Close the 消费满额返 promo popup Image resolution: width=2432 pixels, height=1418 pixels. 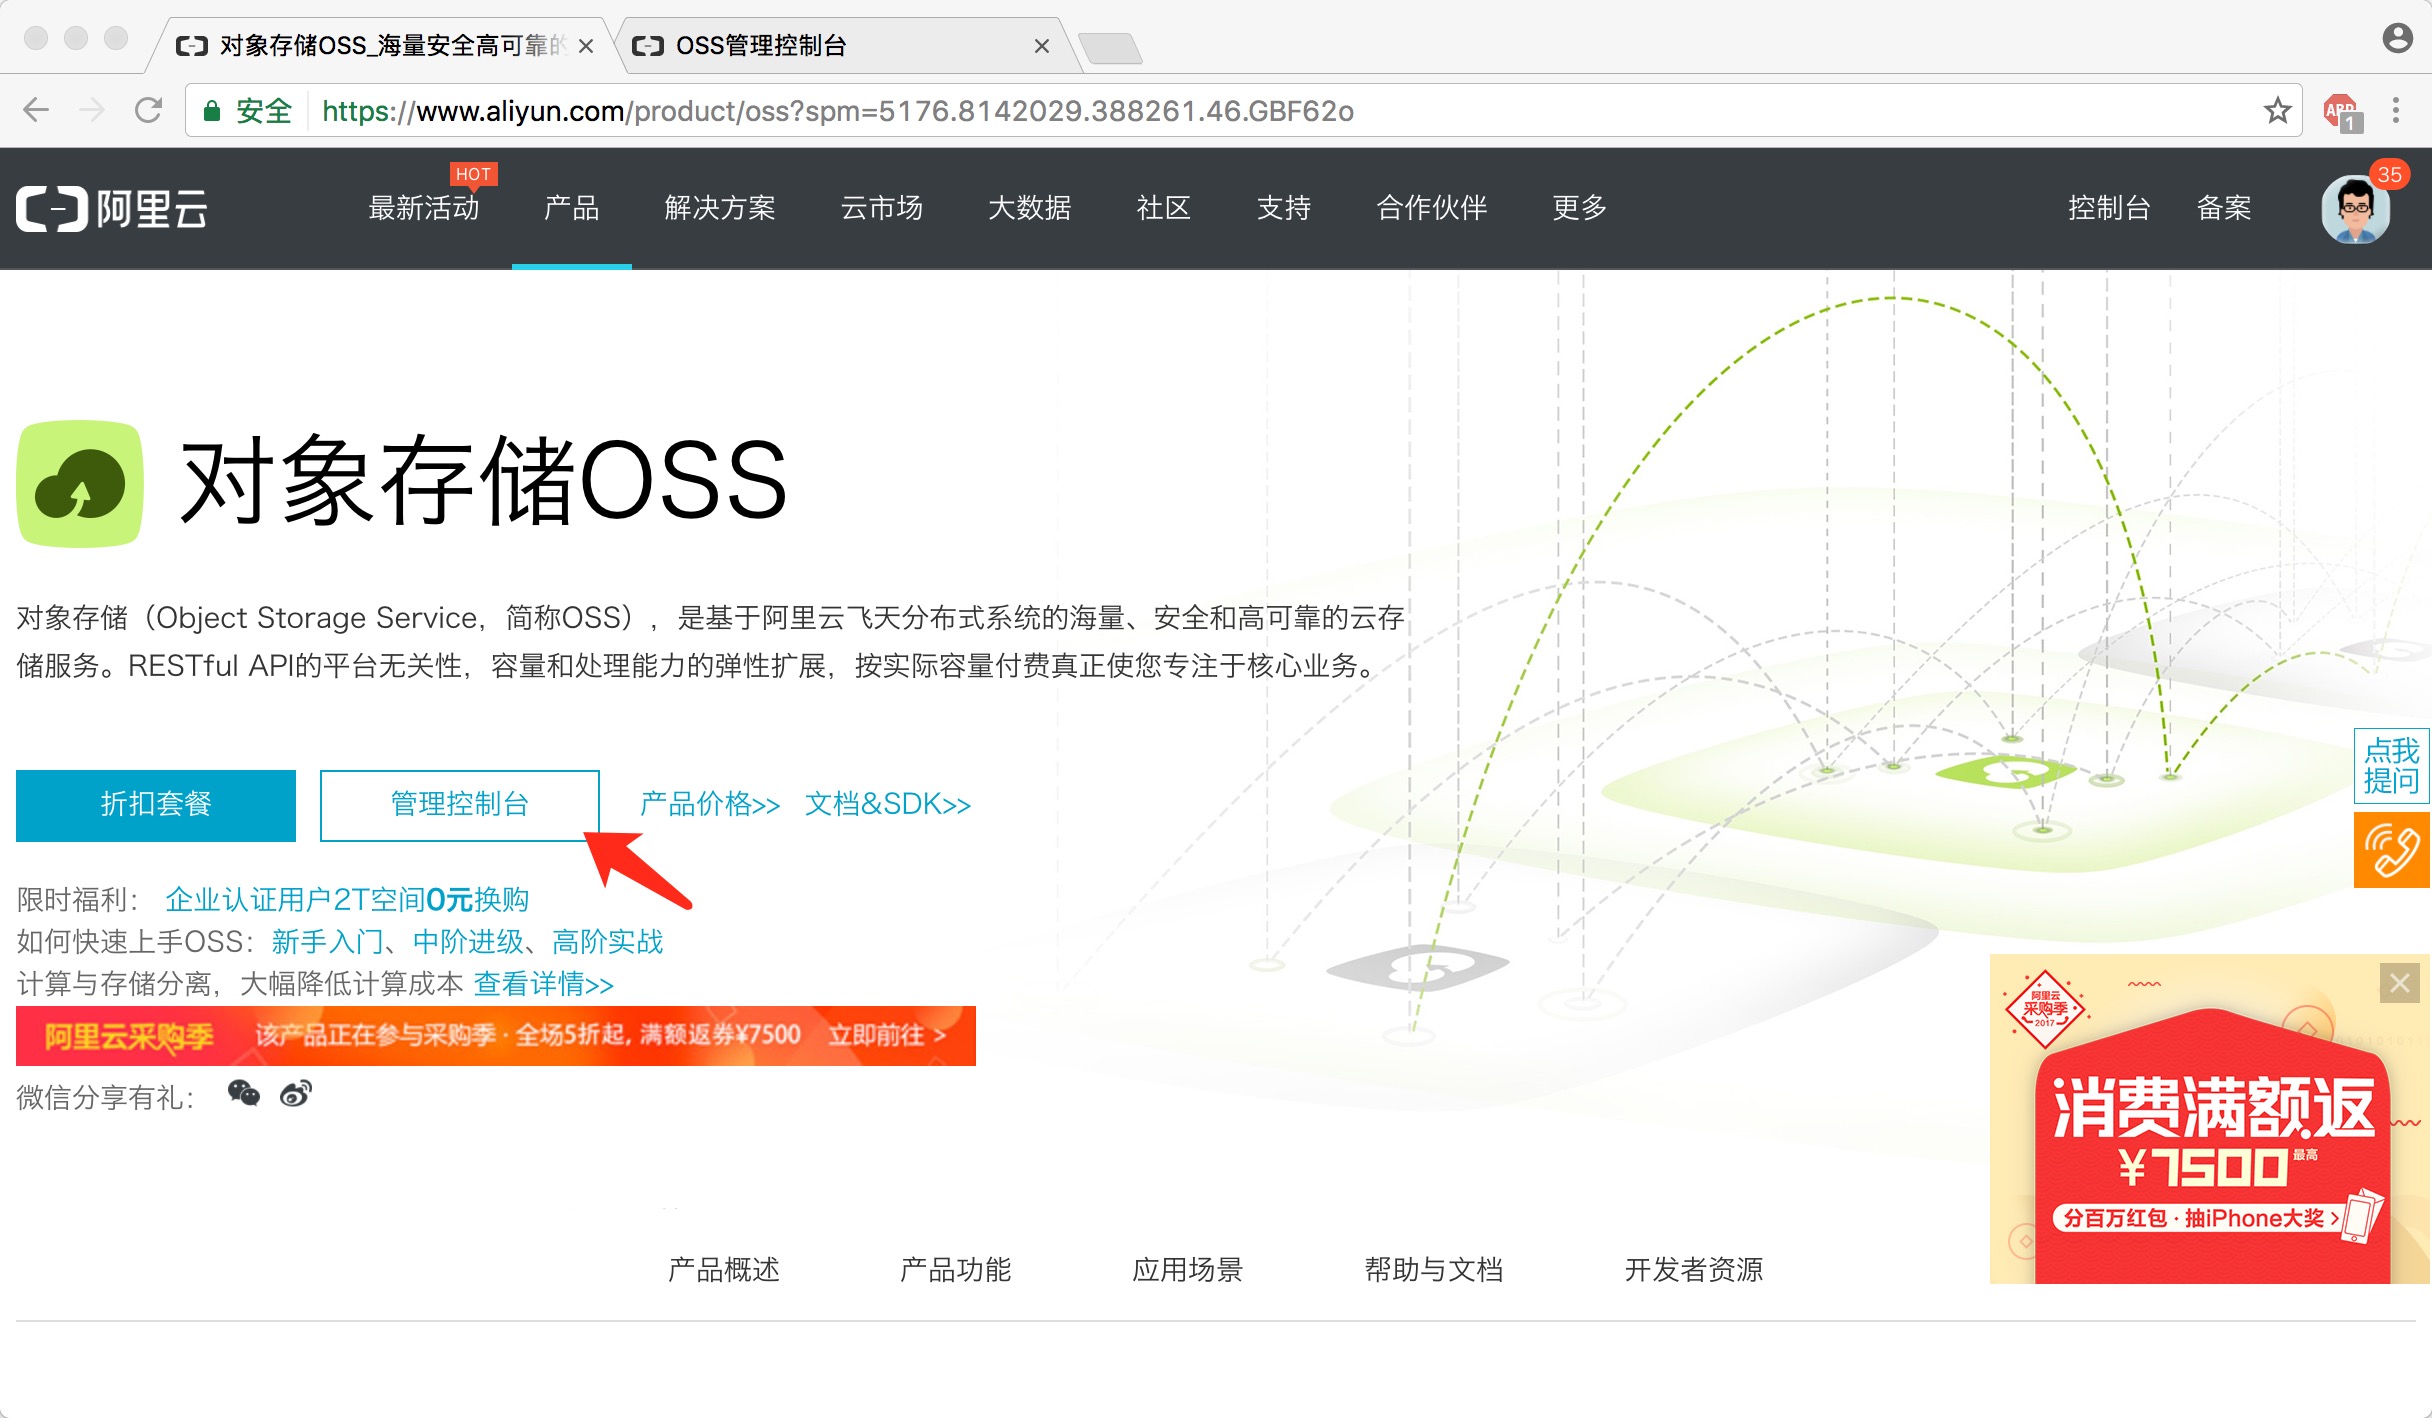(x=2399, y=983)
